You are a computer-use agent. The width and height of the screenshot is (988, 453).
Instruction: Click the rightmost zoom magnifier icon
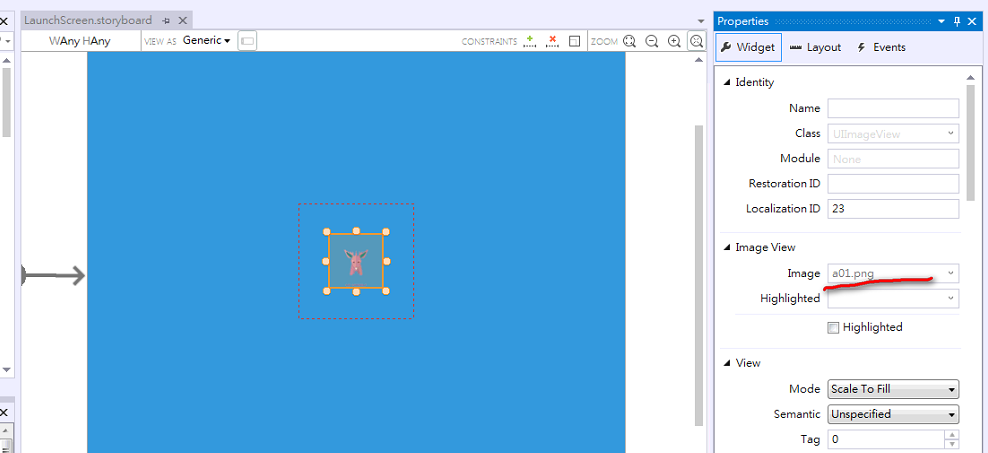point(696,41)
